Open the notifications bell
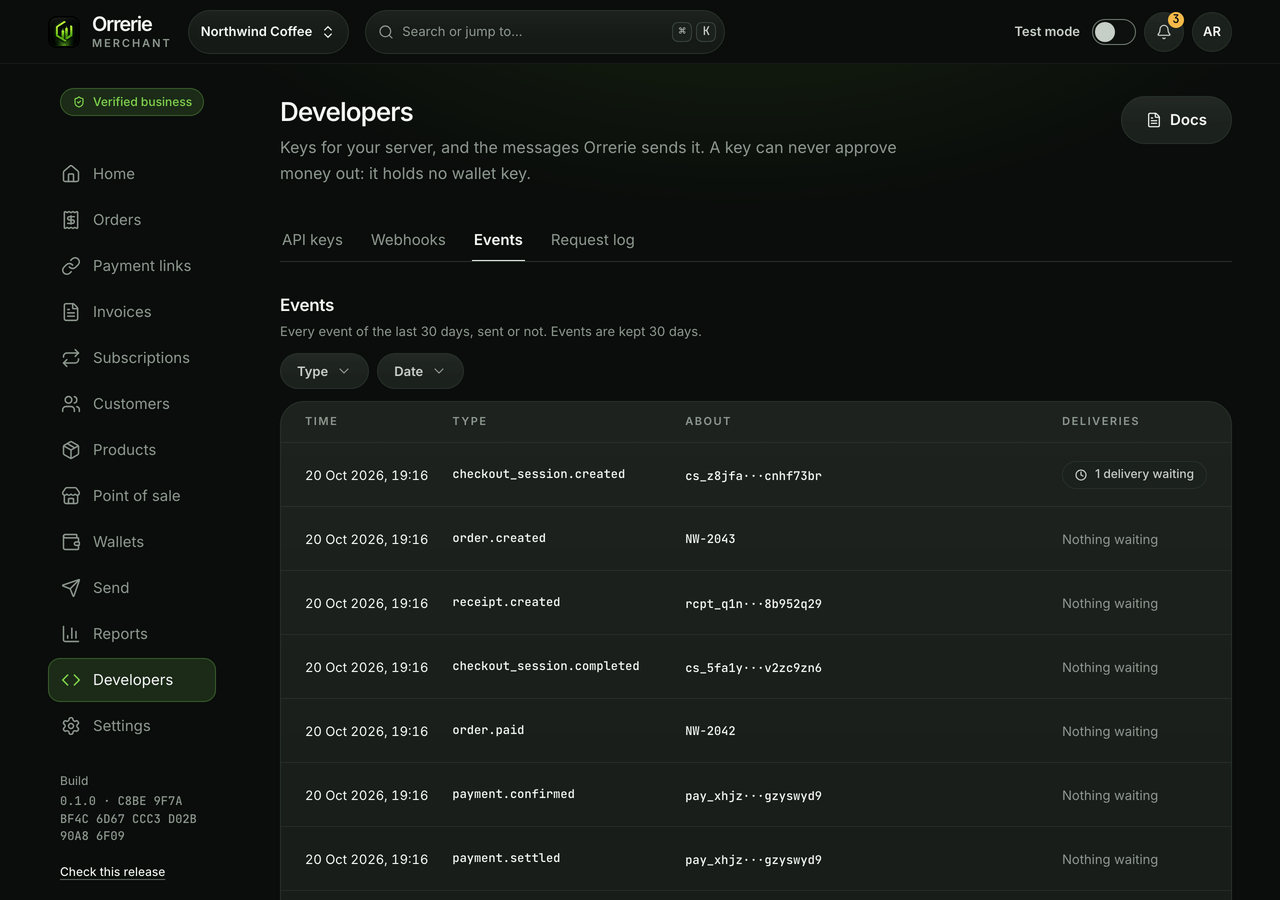This screenshot has width=1280, height=900. (1164, 32)
